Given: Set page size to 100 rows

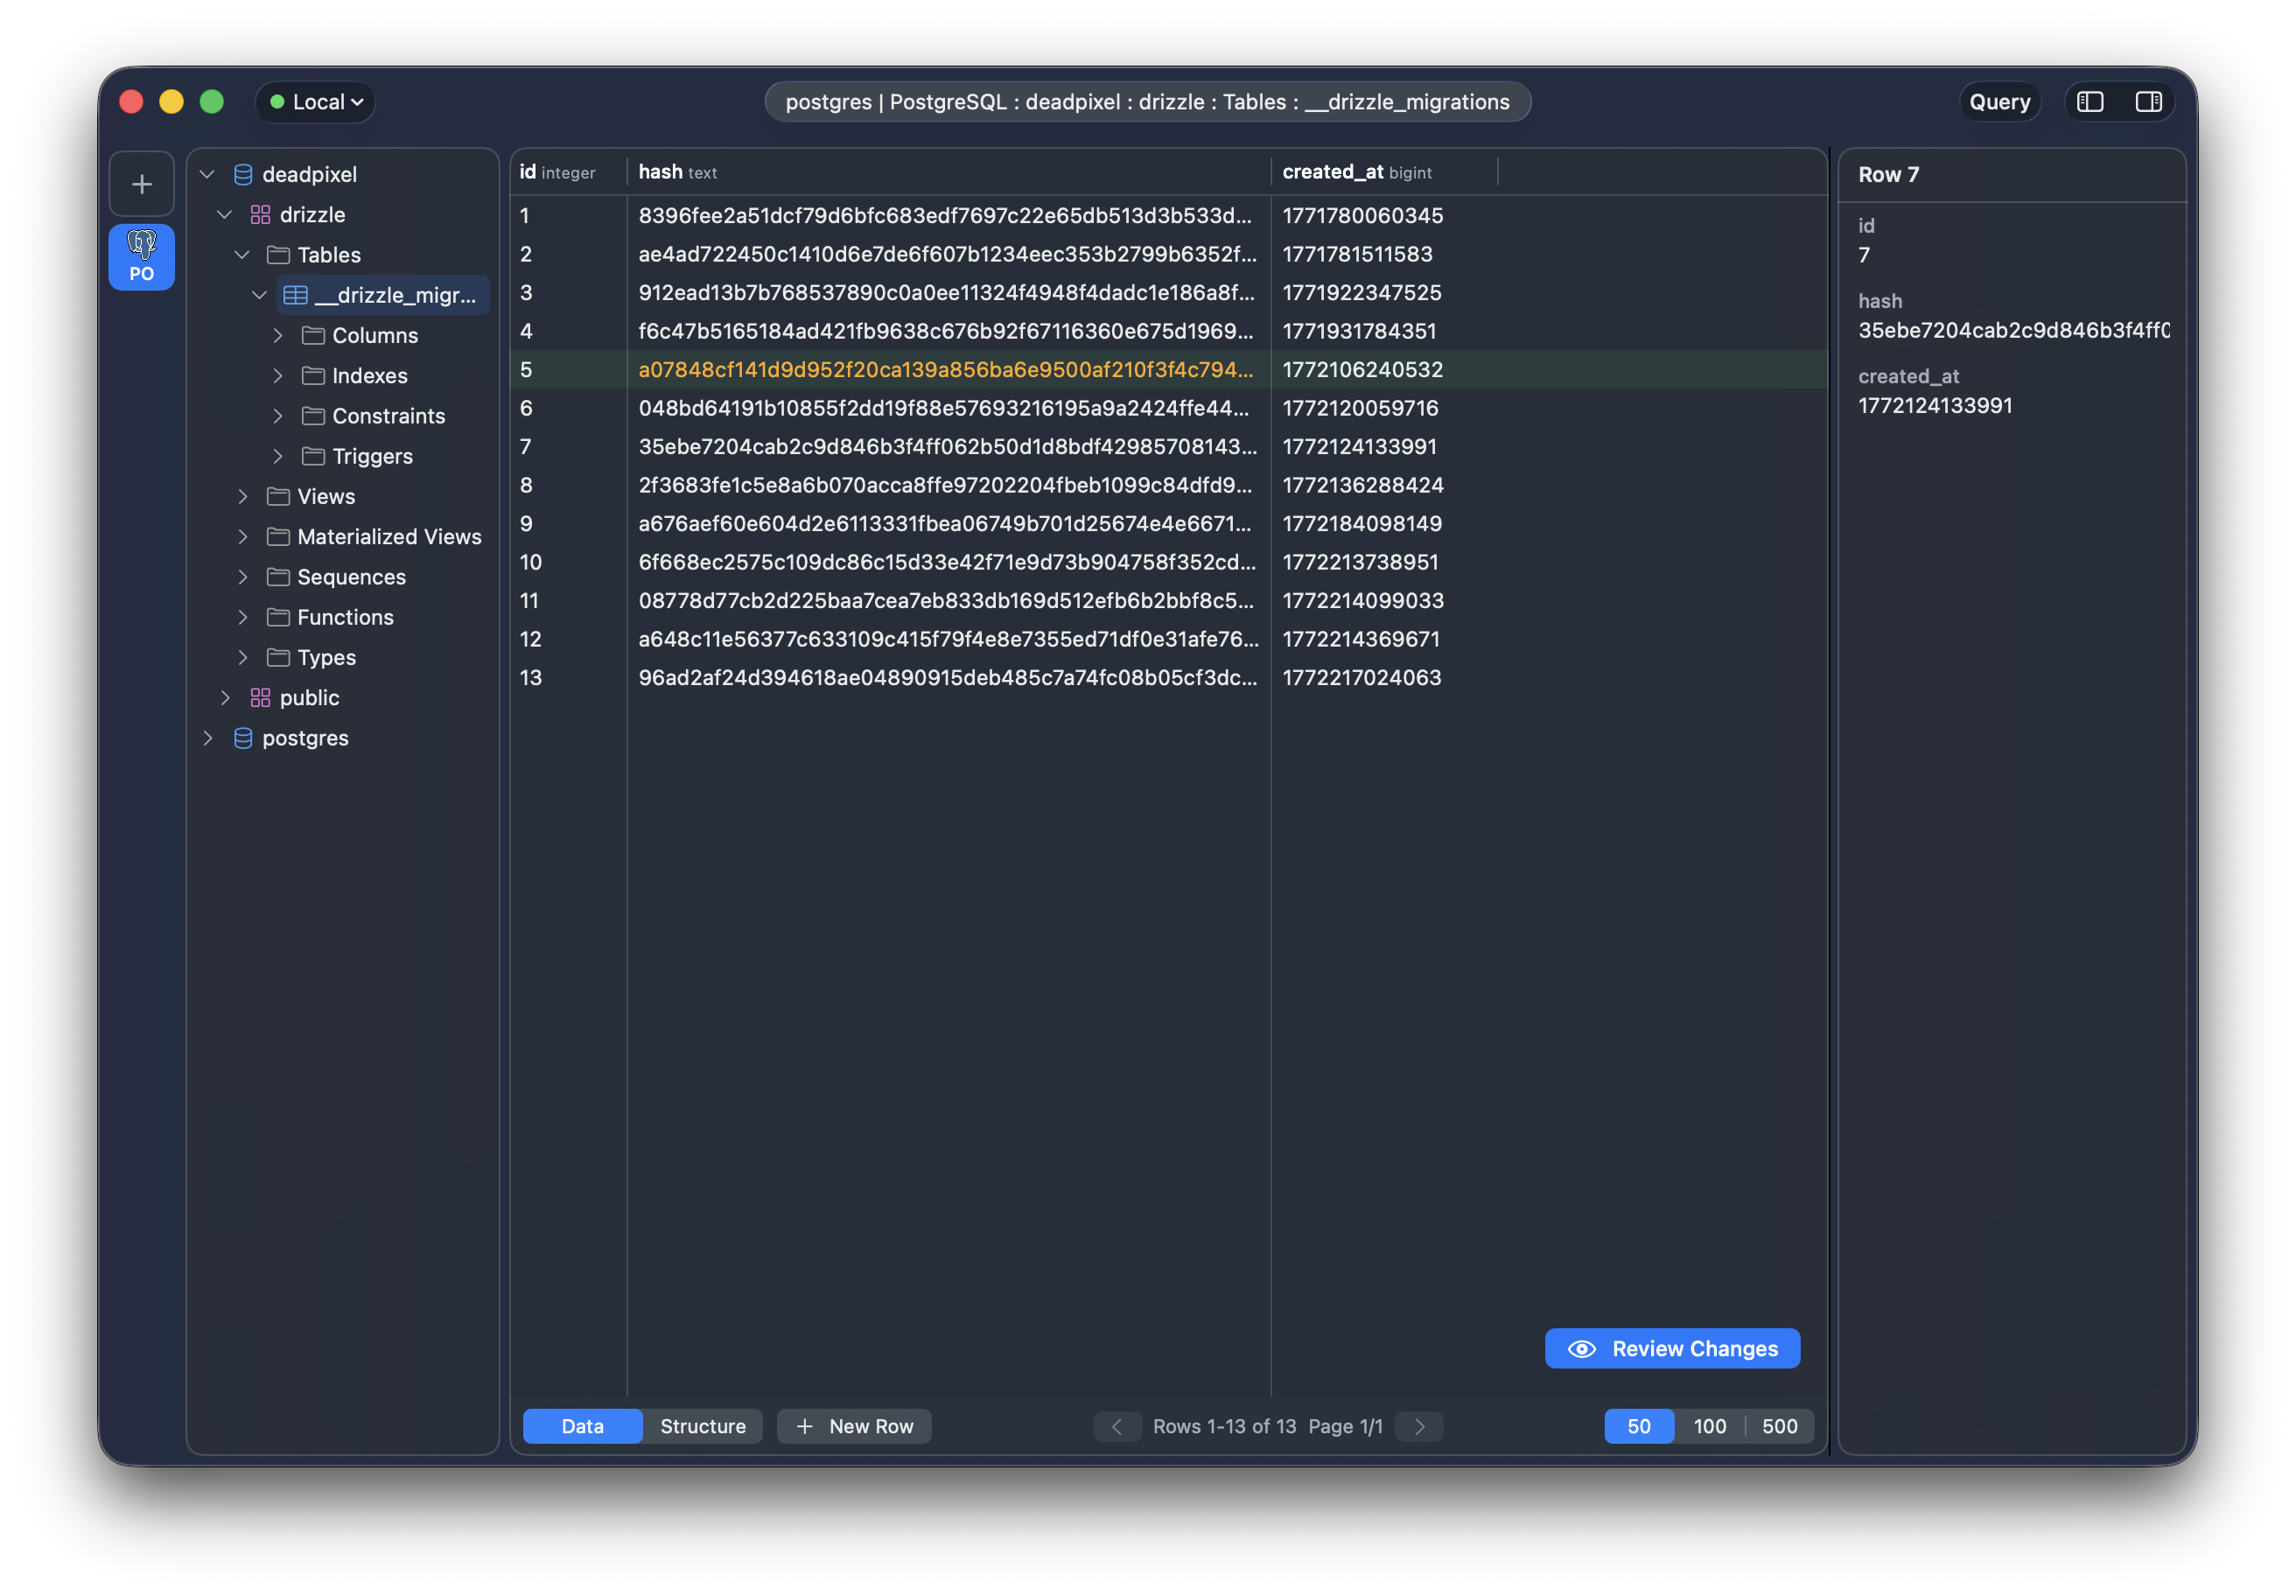Looking at the screenshot, I should 1709,1426.
